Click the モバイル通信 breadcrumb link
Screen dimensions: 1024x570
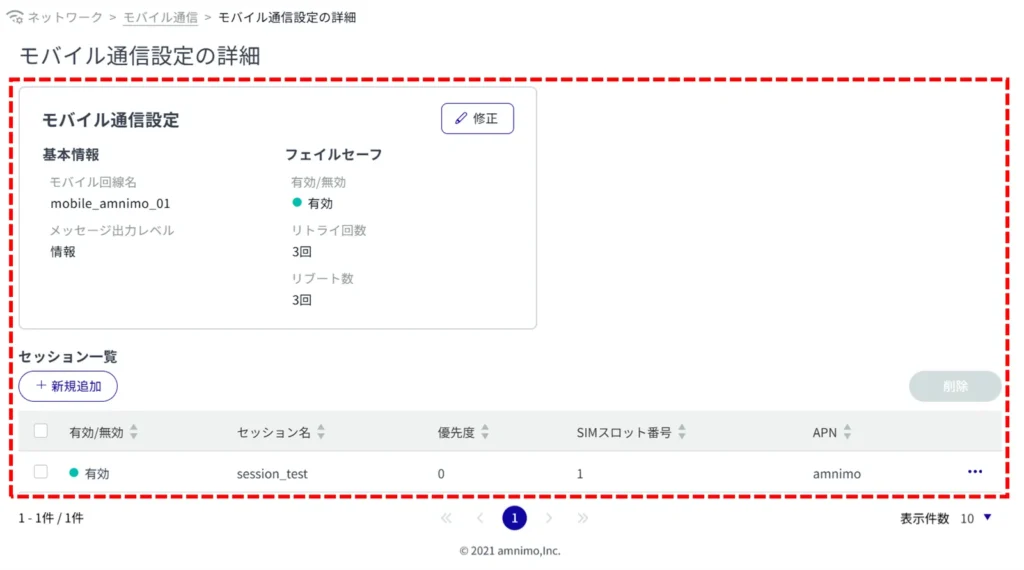tap(160, 18)
